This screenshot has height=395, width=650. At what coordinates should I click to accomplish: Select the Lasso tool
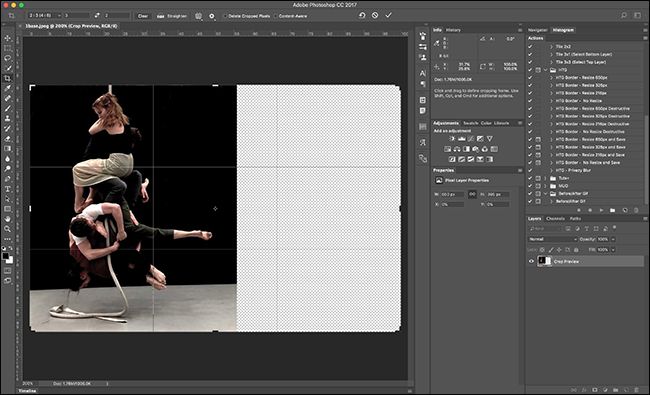pos(7,58)
